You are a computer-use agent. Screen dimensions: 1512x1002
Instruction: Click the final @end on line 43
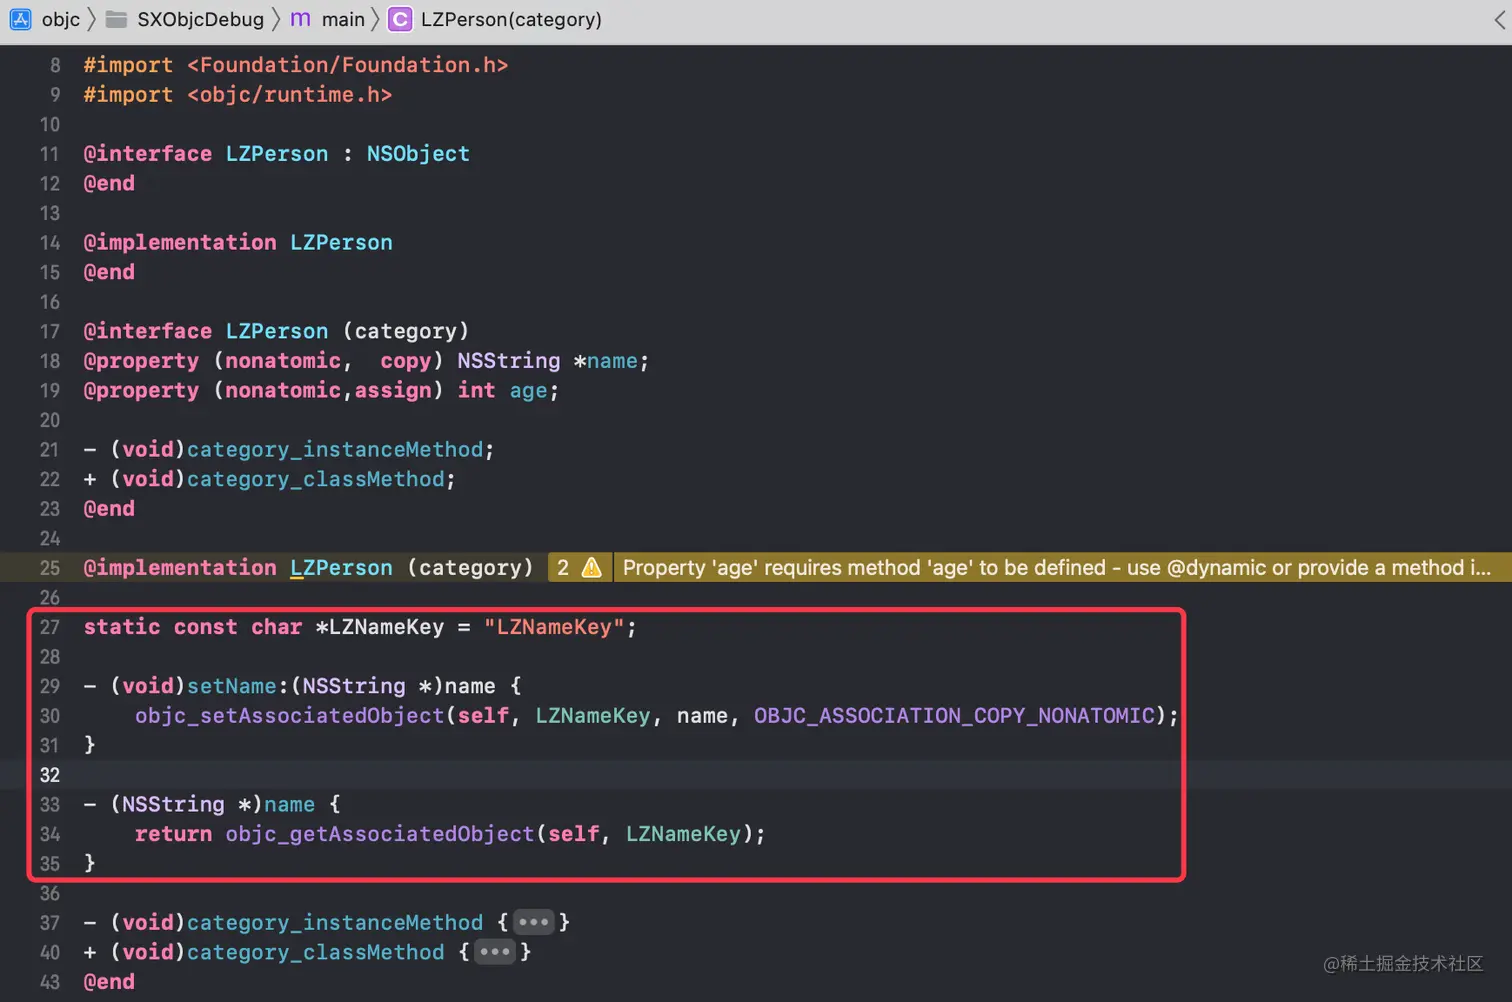[109, 982]
